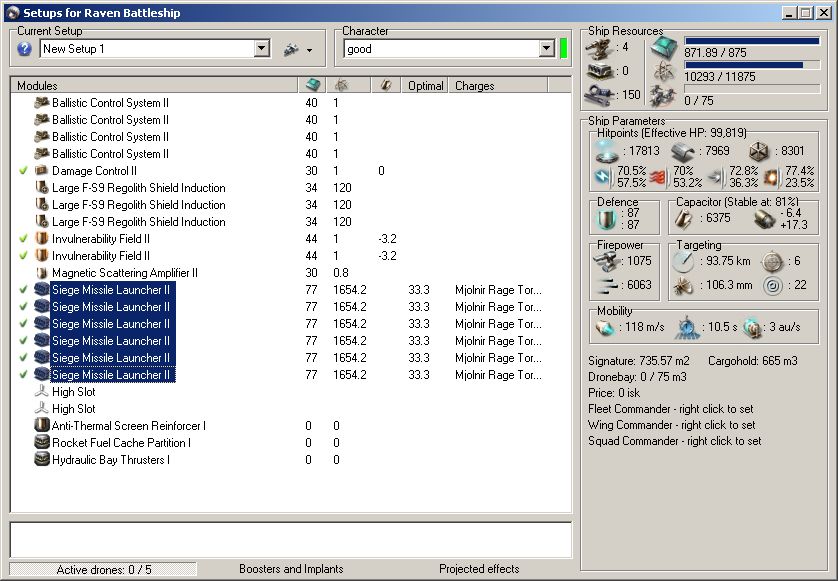Expand the Current Setup dropdown
838x581 pixels.
point(262,48)
